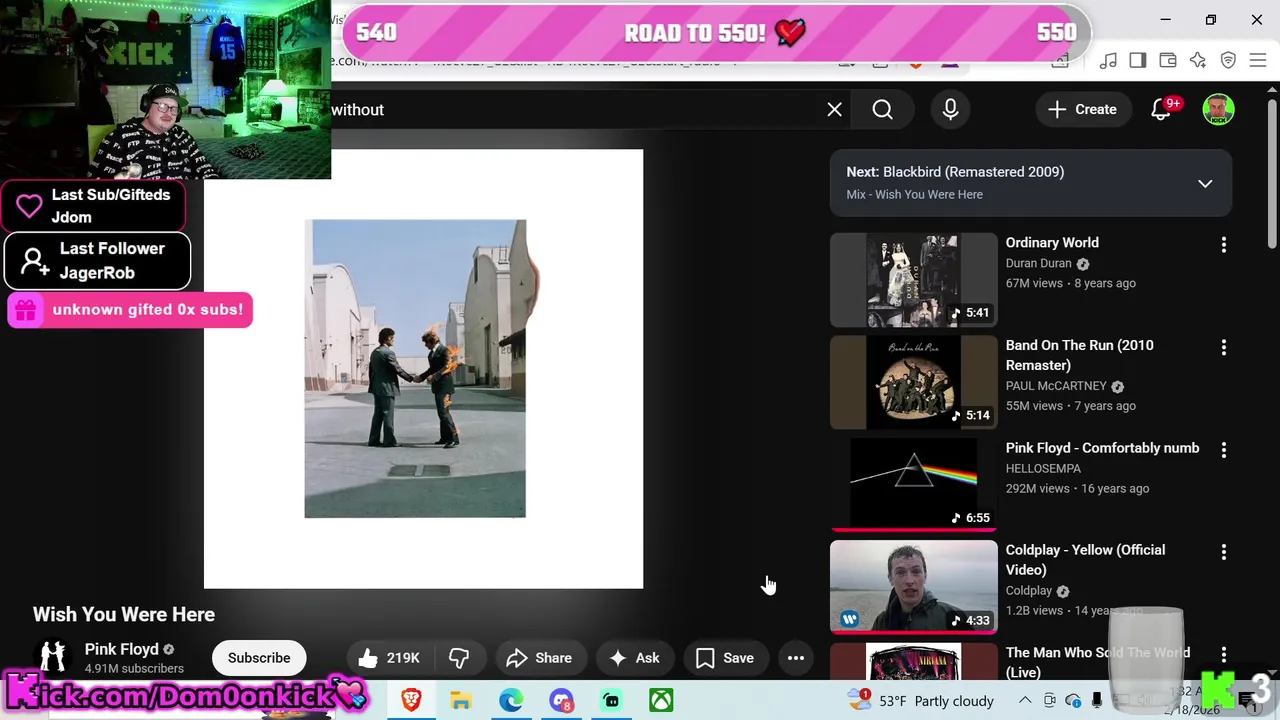Open the 53°F Partly cloudy weather widget
Image resolution: width=1280 pixels, height=720 pixels.
(x=920, y=700)
